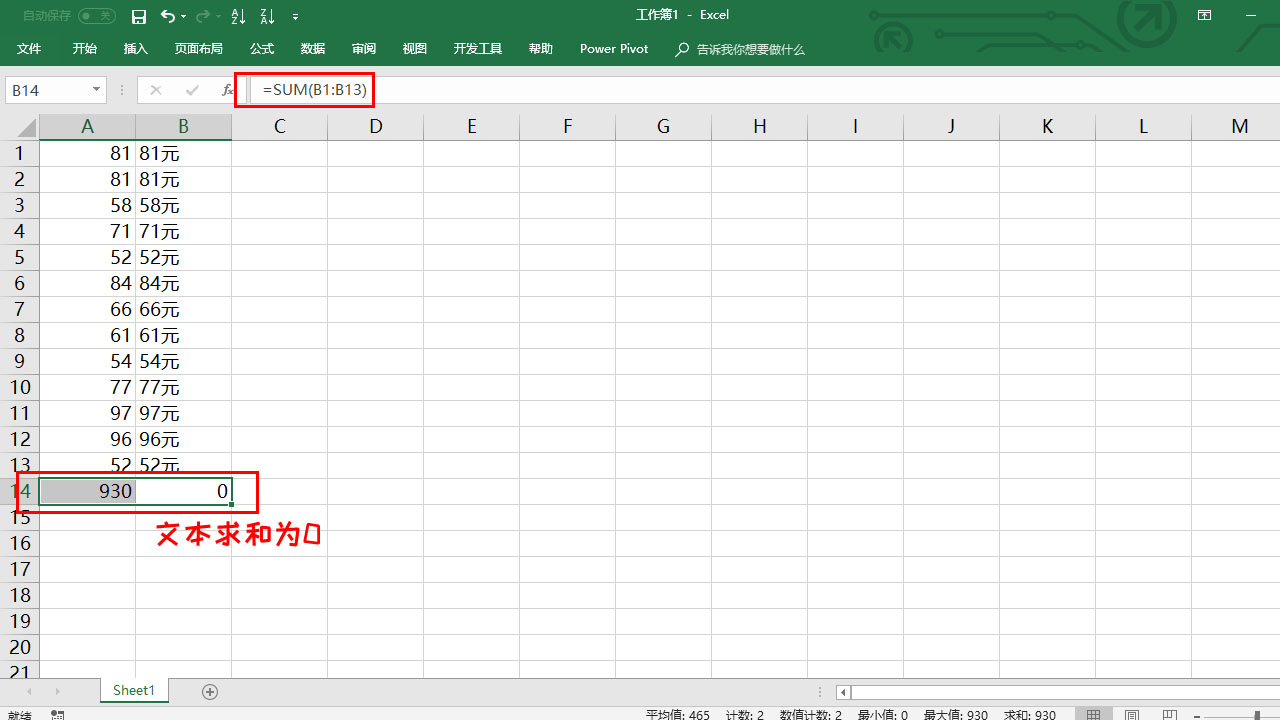Select column E header
The width and height of the screenshot is (1280, 720).
pos(471,127)
